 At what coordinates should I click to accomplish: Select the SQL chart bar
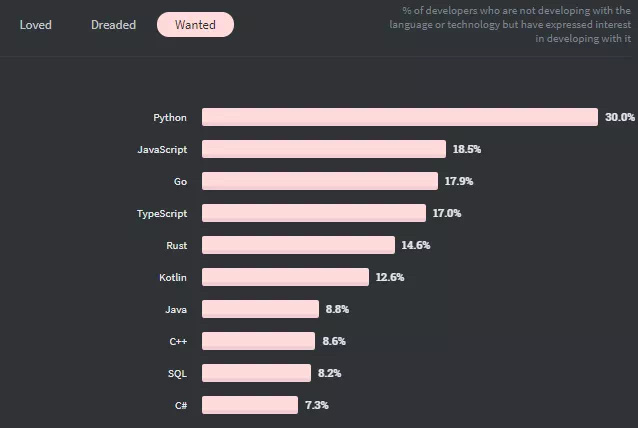(256, 373)
